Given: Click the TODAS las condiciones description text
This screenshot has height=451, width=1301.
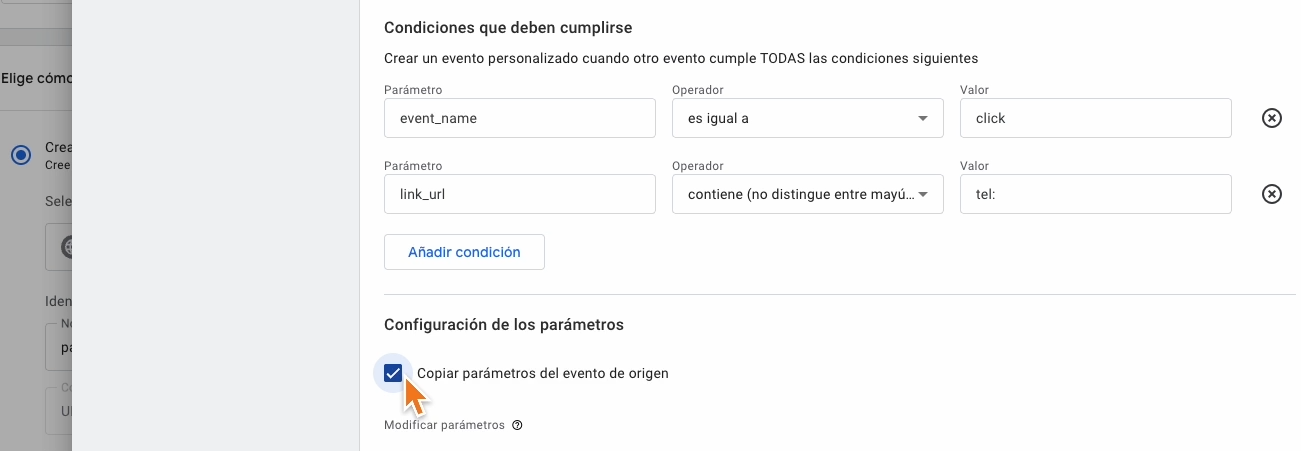Looking at the screenshot, I should pos(681,59).
